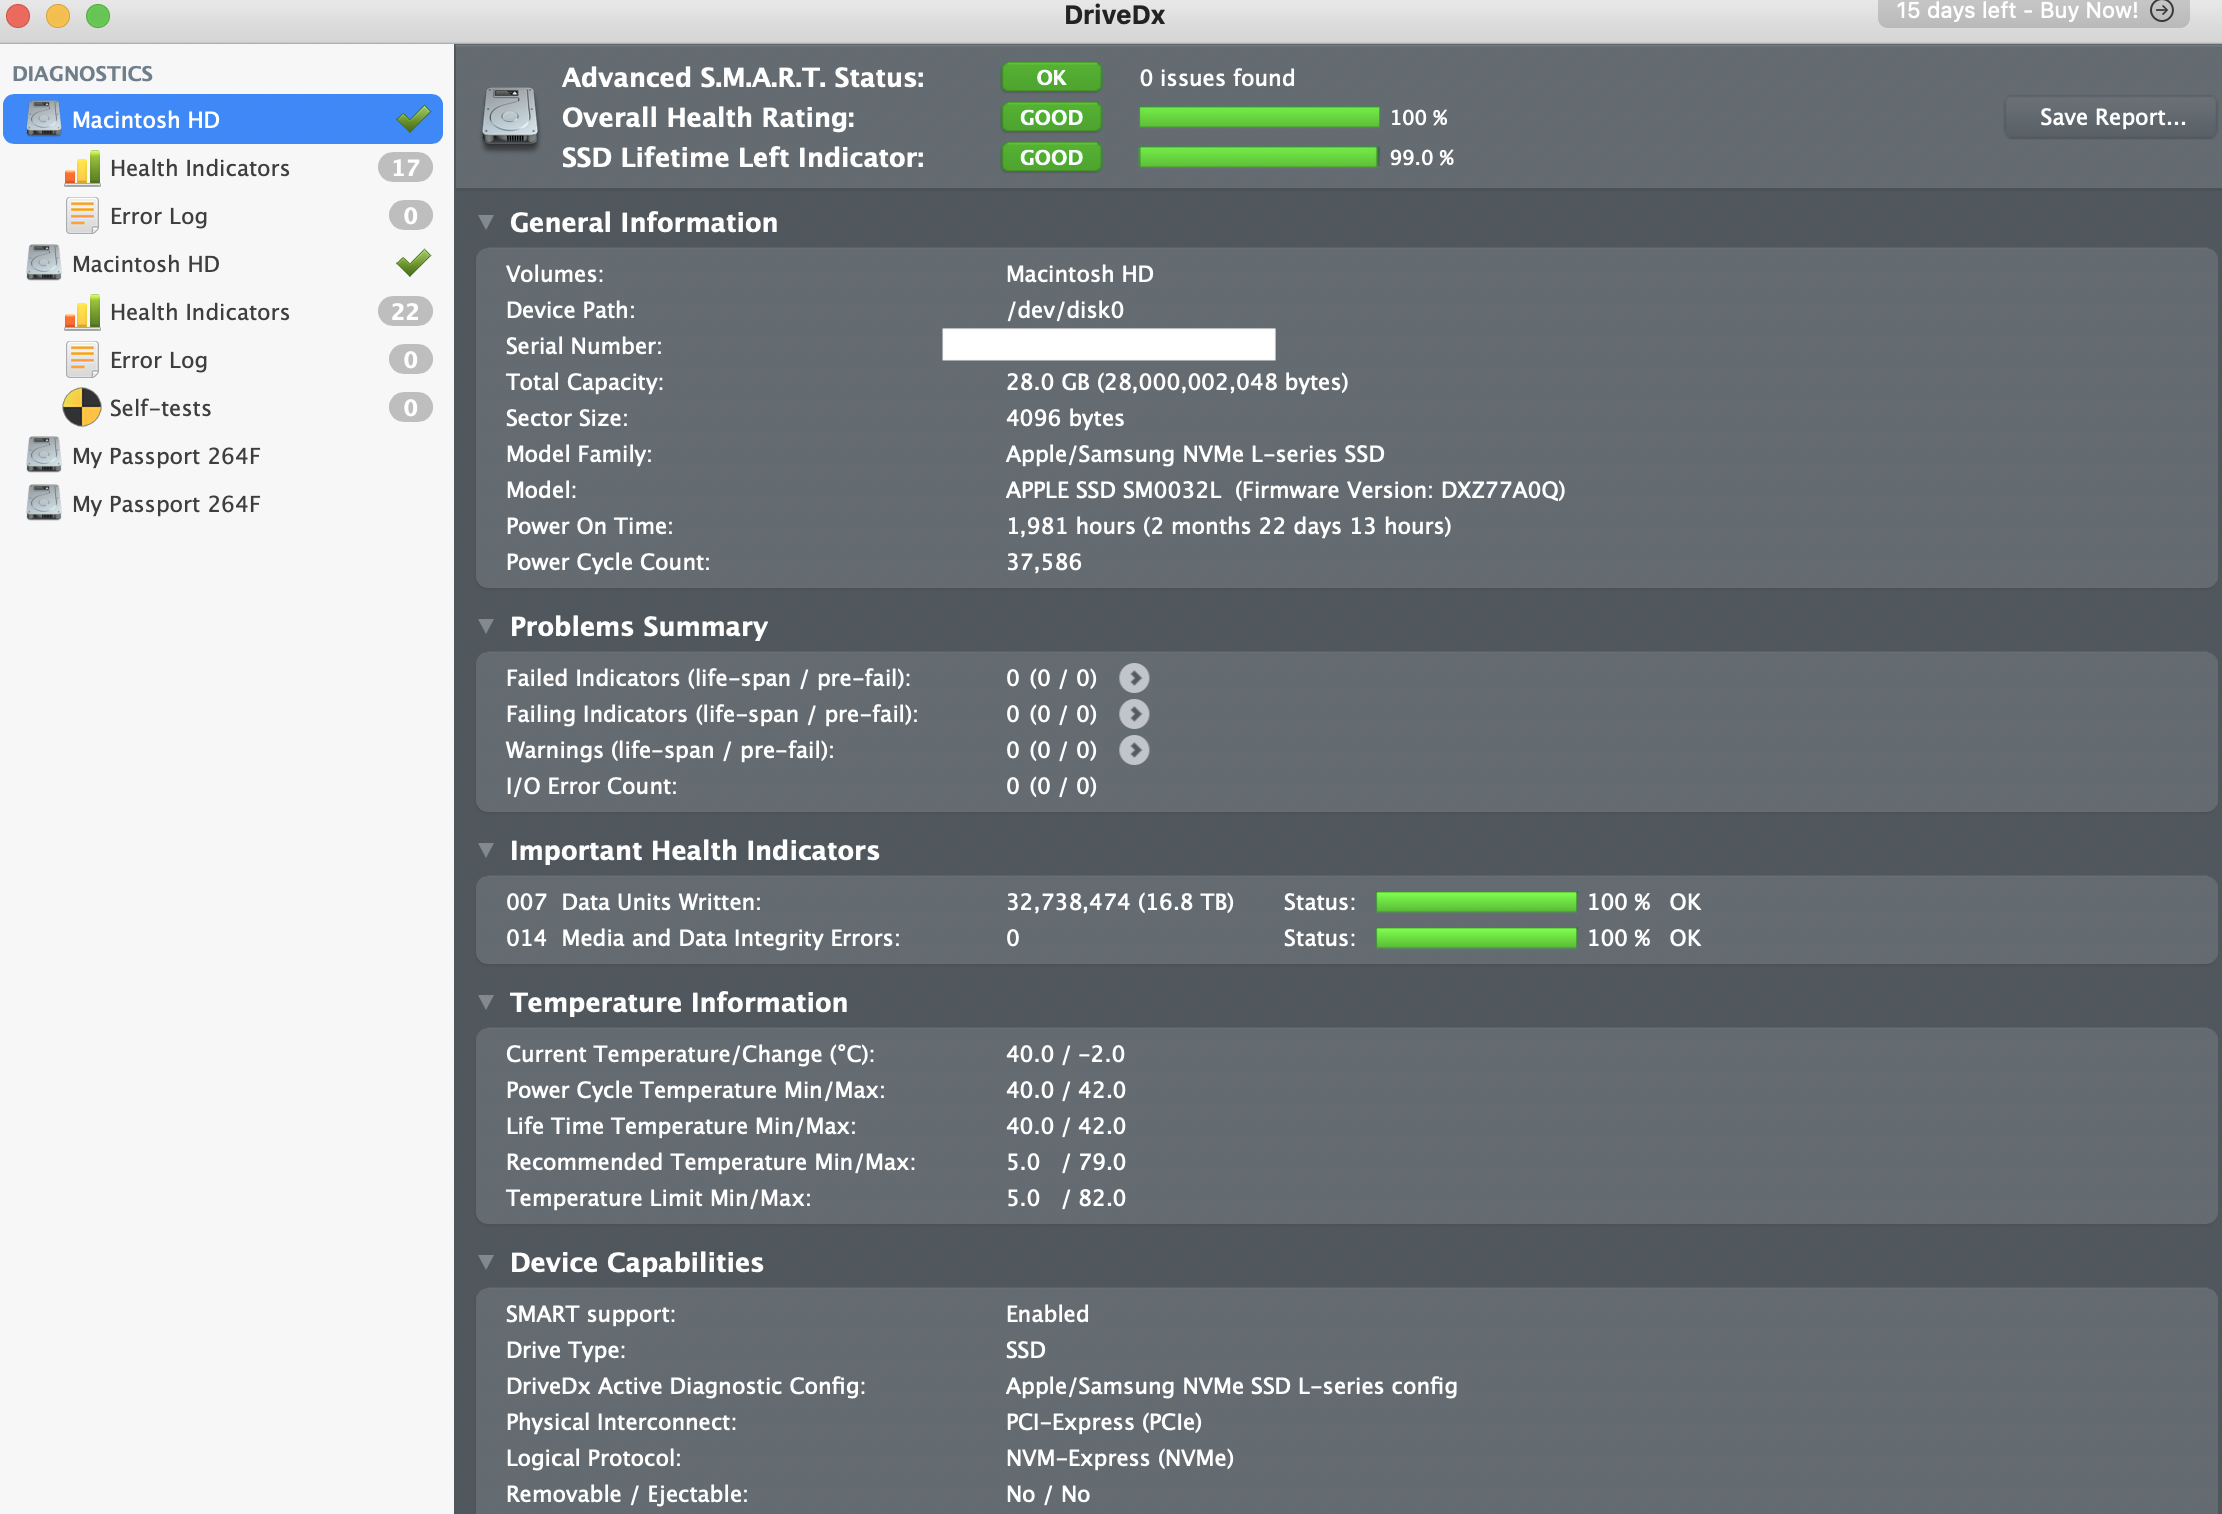Open the second Health Indicators item with 22
2222x1514 pixels.
200,312
